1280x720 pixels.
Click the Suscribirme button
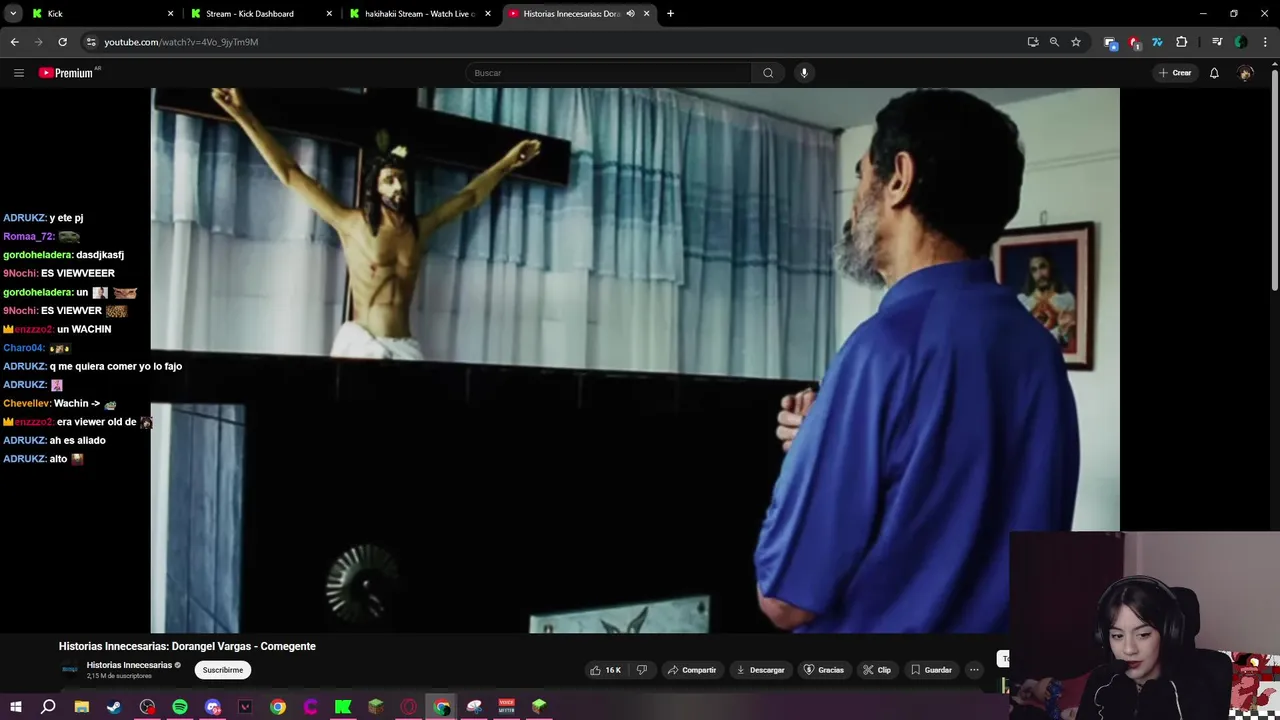pyautogui.click(x=222, y=670)
